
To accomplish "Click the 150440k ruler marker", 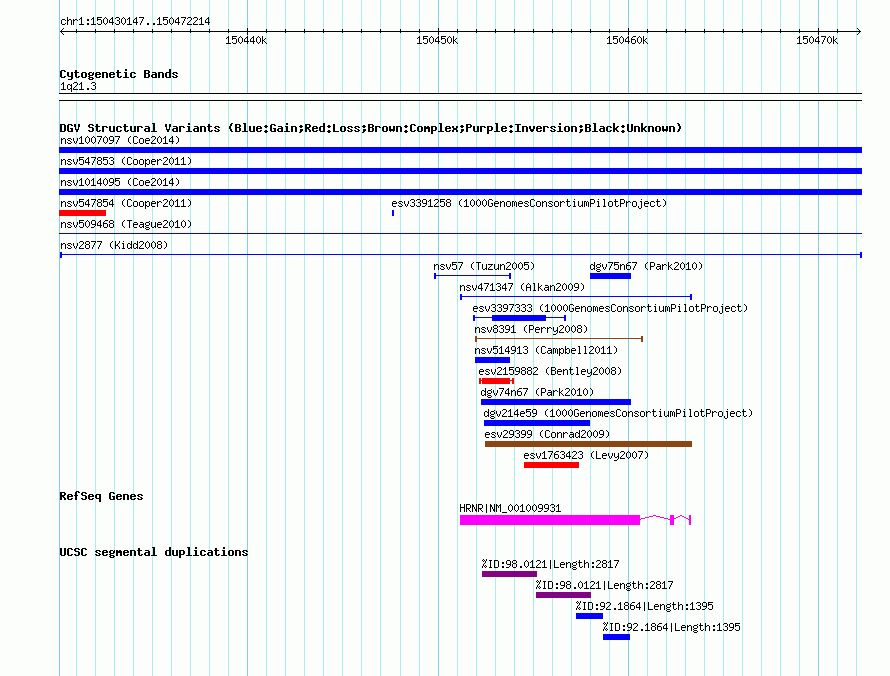I will [246, 40].
